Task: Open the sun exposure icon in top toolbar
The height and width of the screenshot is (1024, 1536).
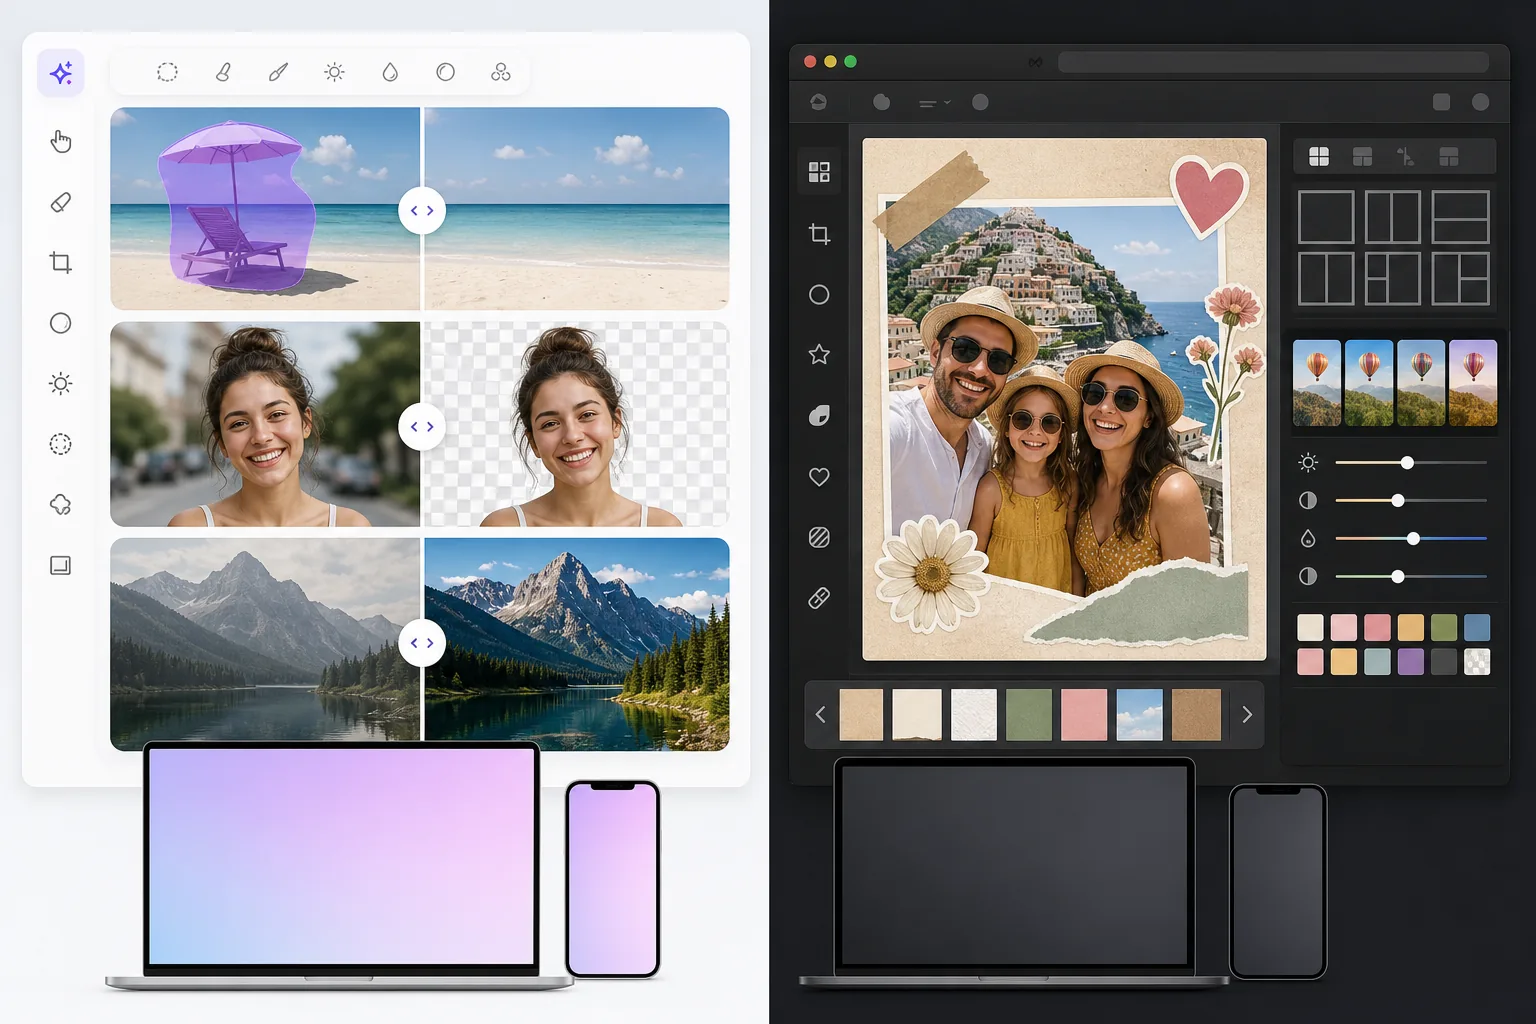Action: (335, 72)
